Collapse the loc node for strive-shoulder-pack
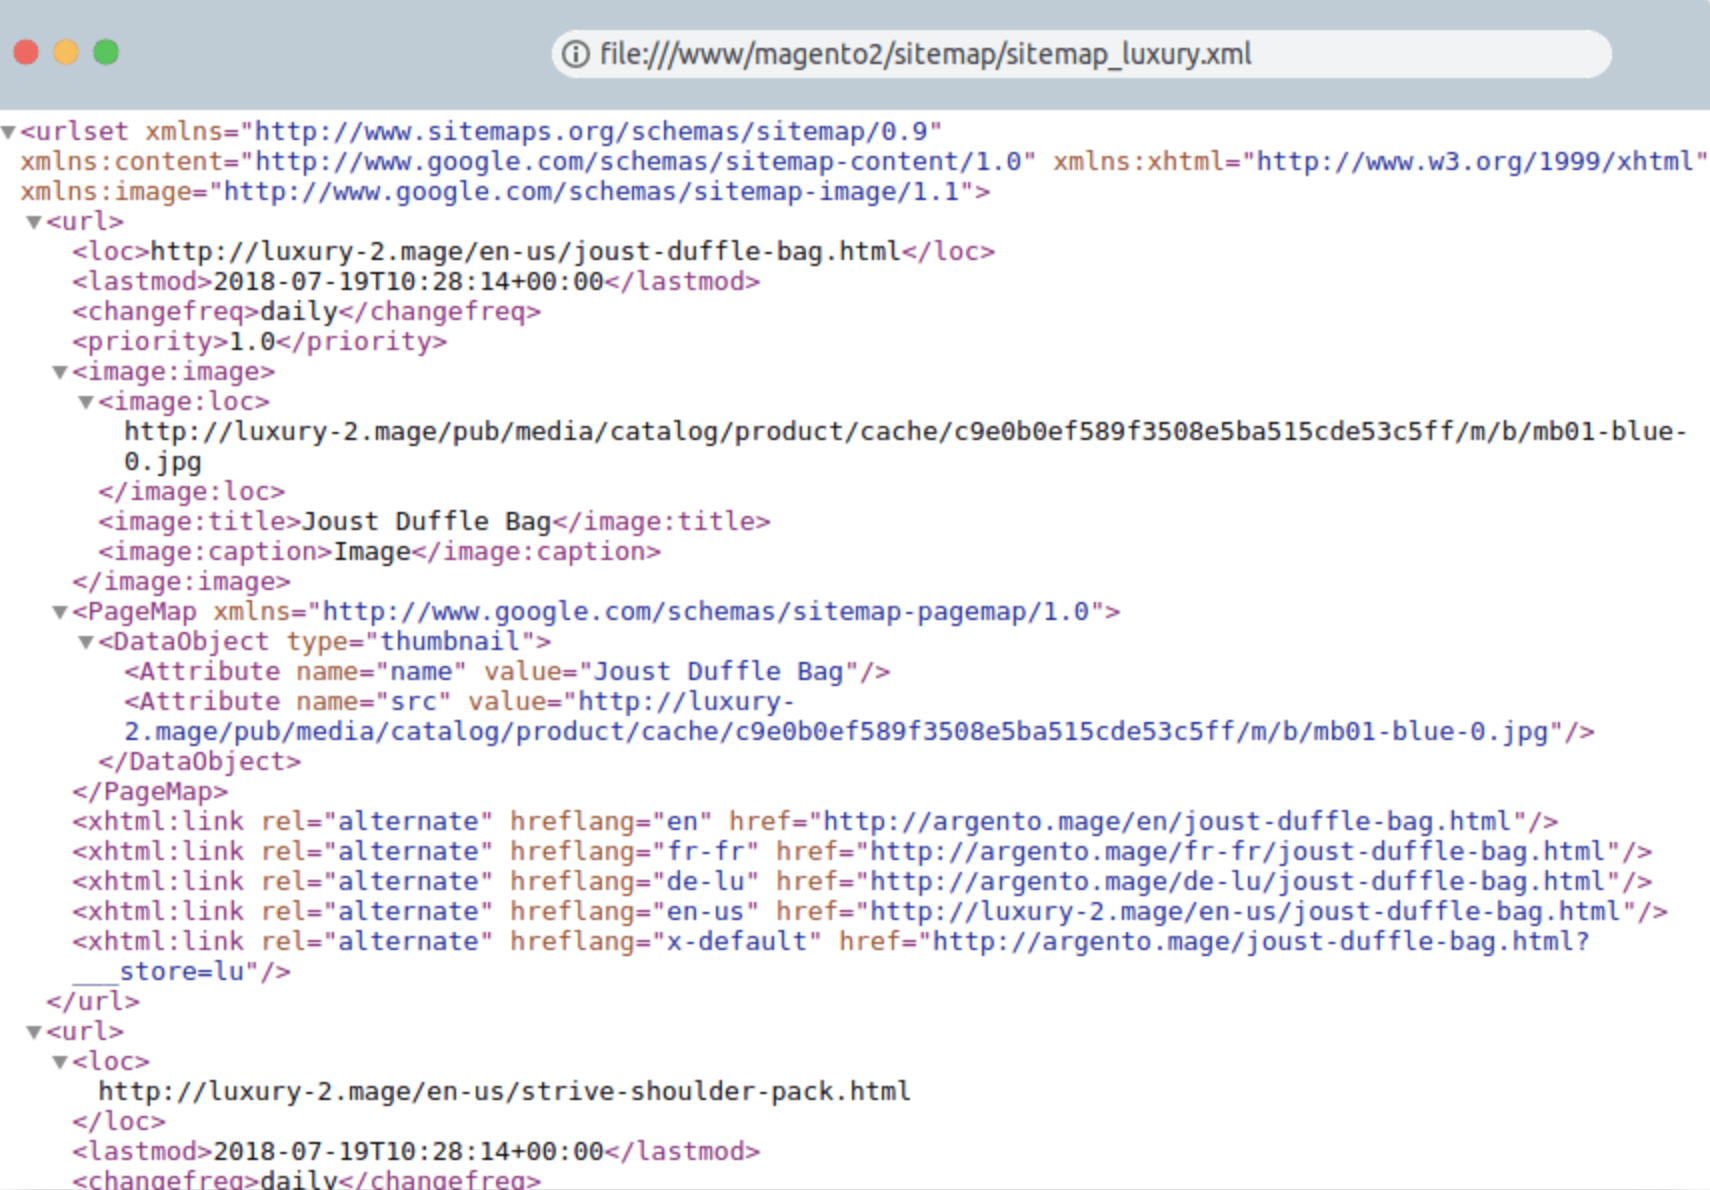 coord(60,1062)
